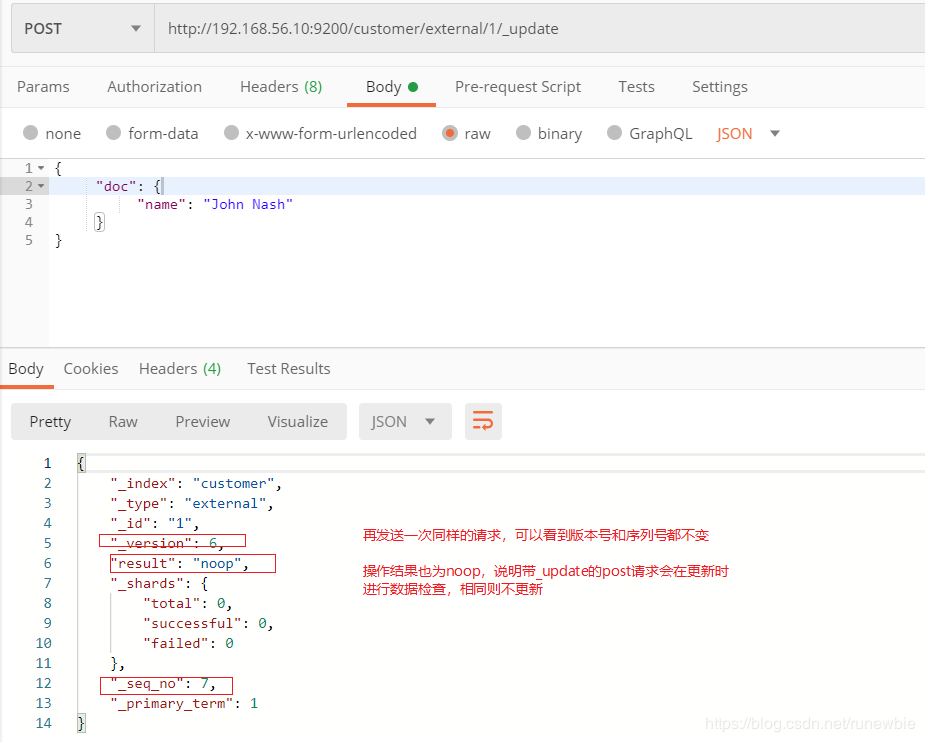This screenshot has width=925, height=742.
Task: Select the form-data radio button
Action: coord(113,133)
